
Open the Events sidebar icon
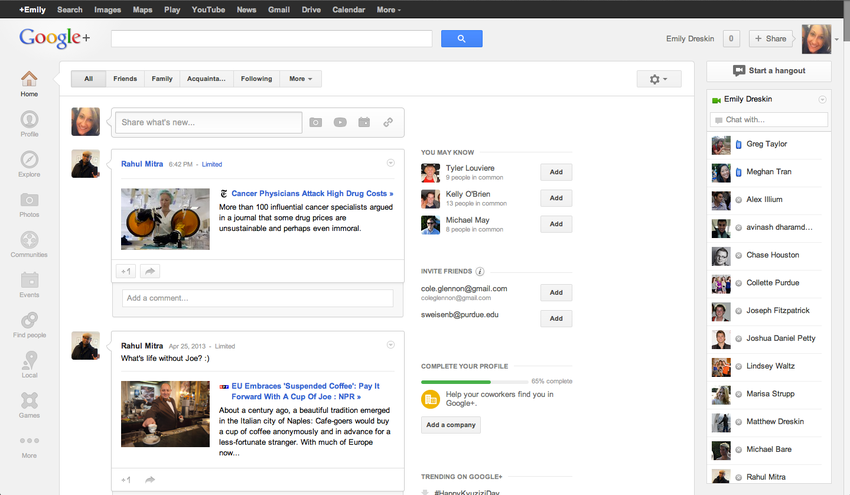[29, 280]
